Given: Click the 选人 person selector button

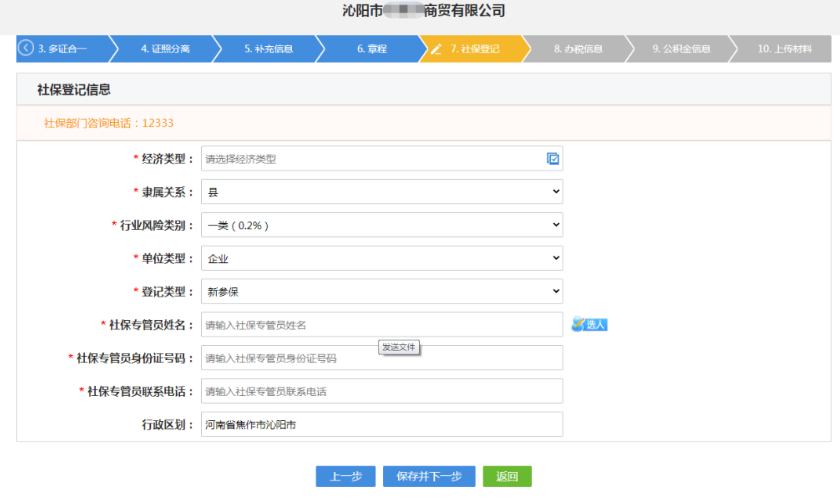Looking at the screenshot, I should coord(590,324).
